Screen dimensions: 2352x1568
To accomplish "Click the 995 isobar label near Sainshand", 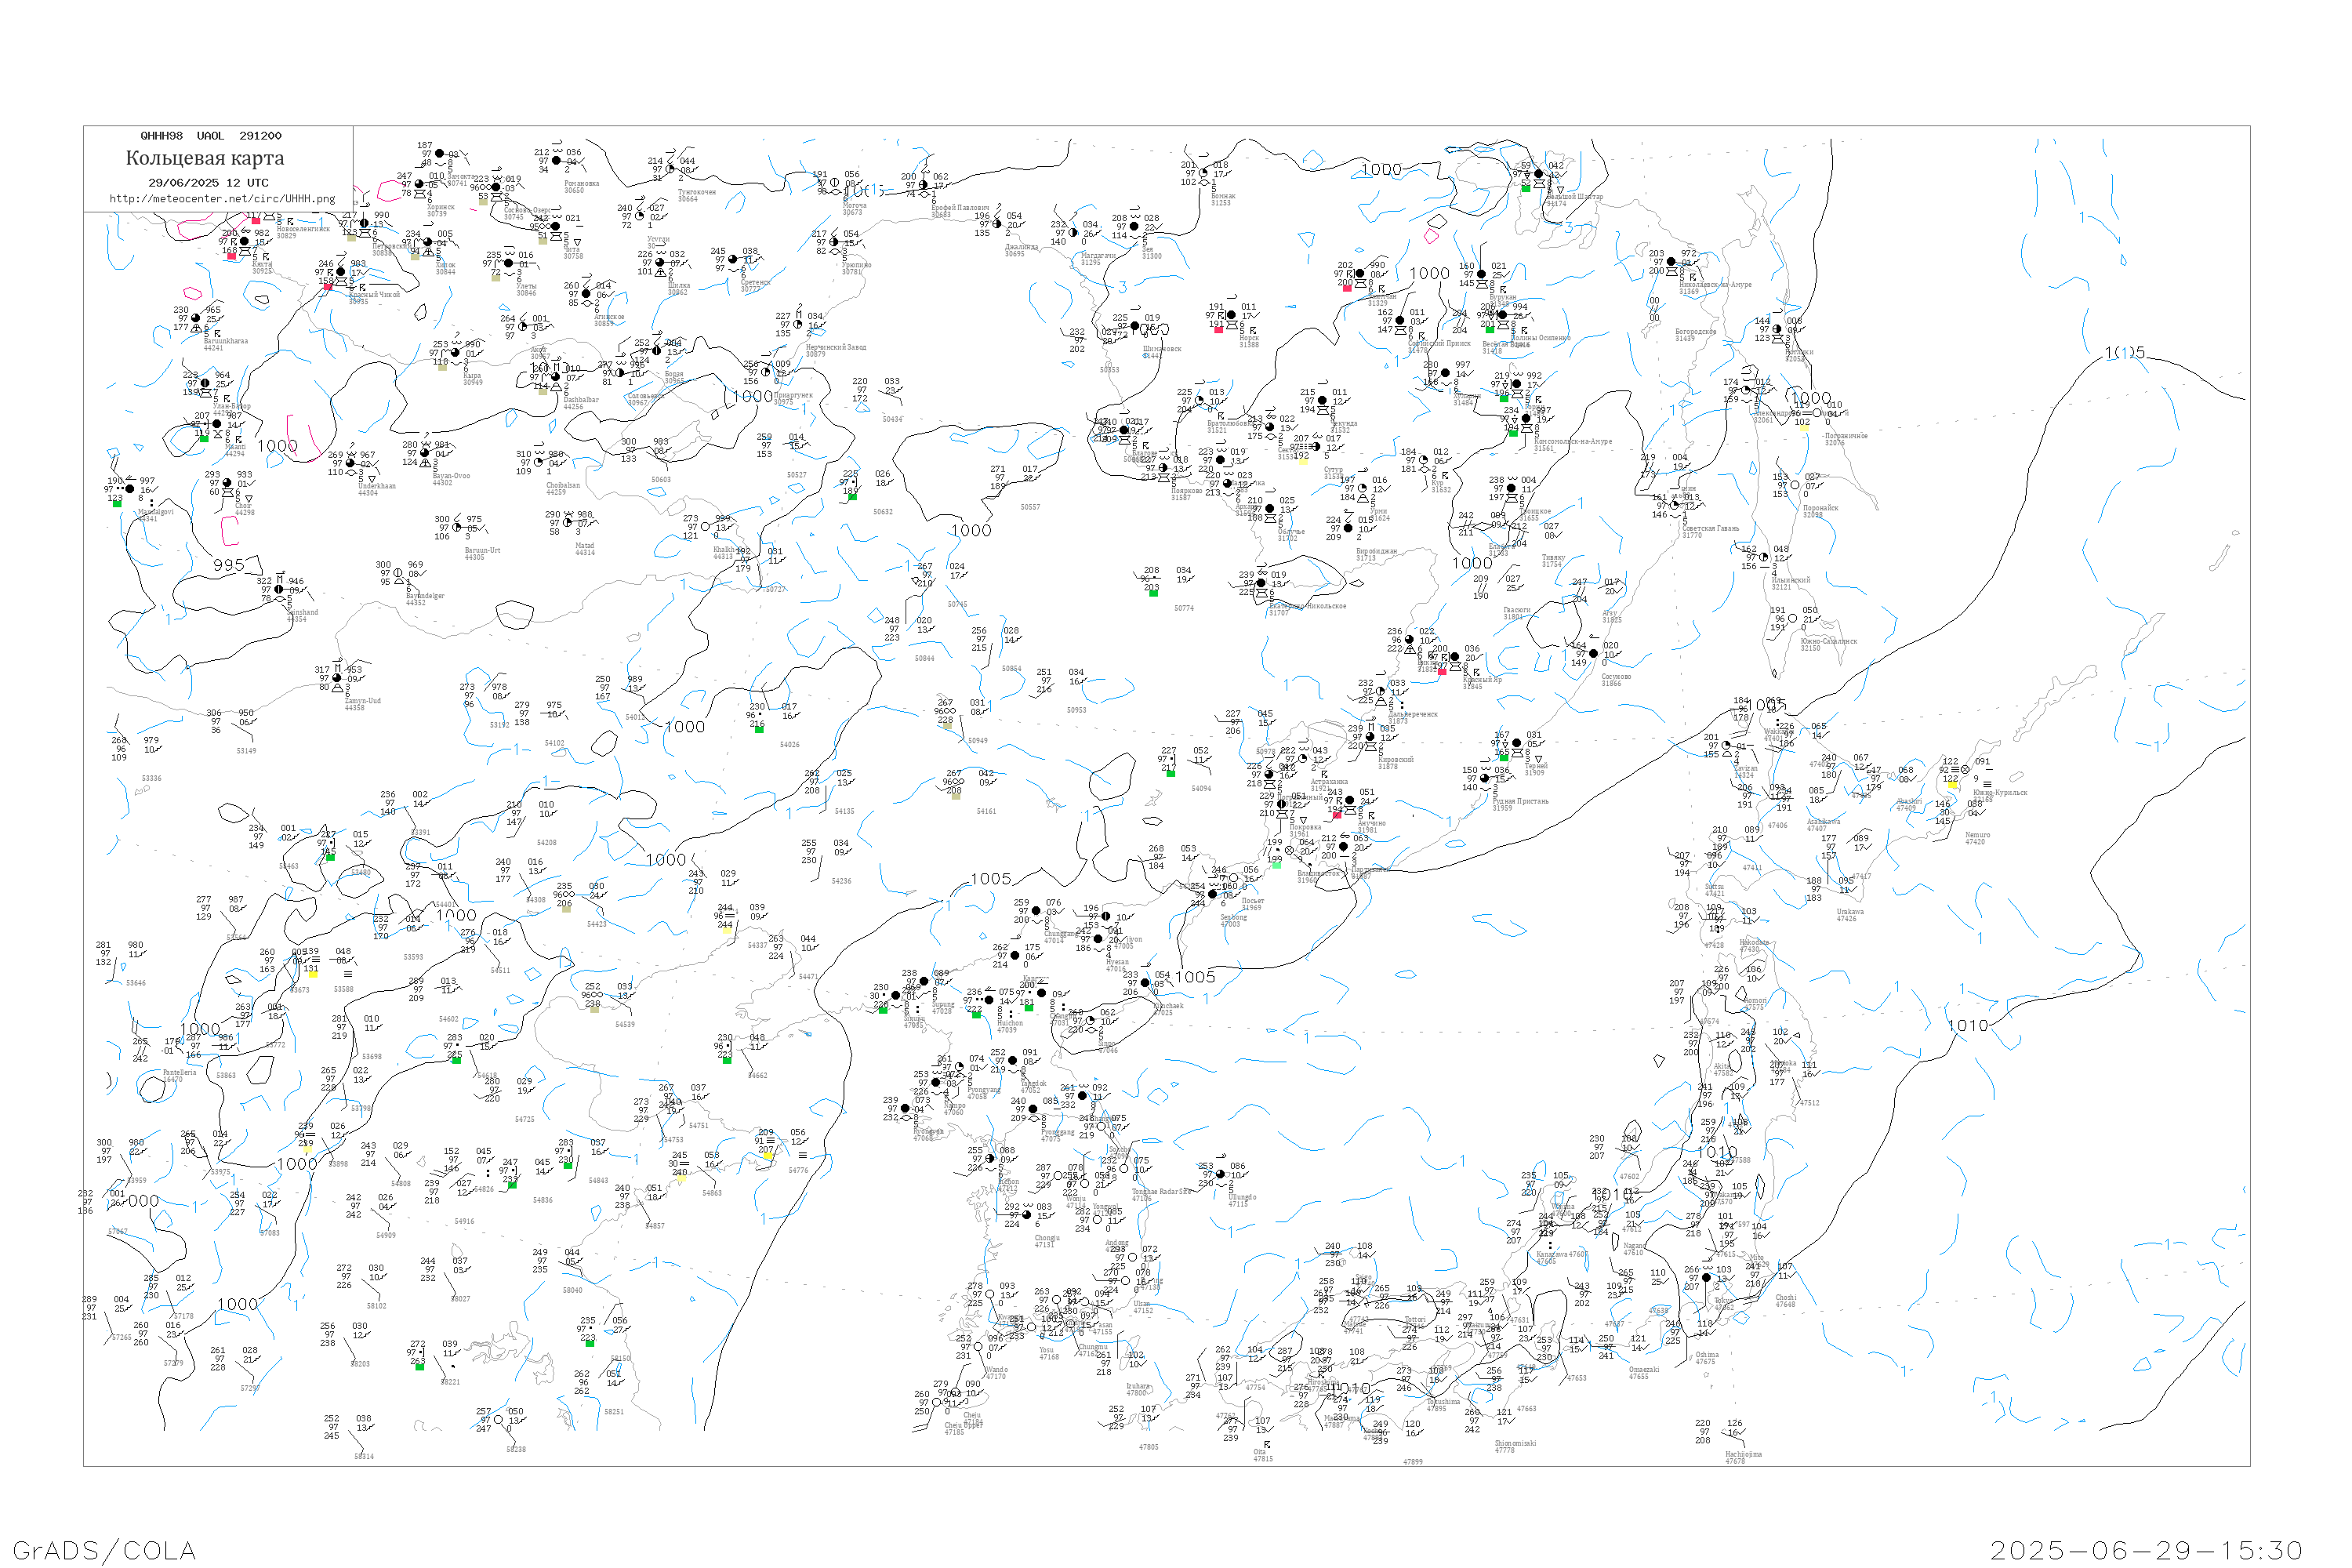I will [228, 565].
